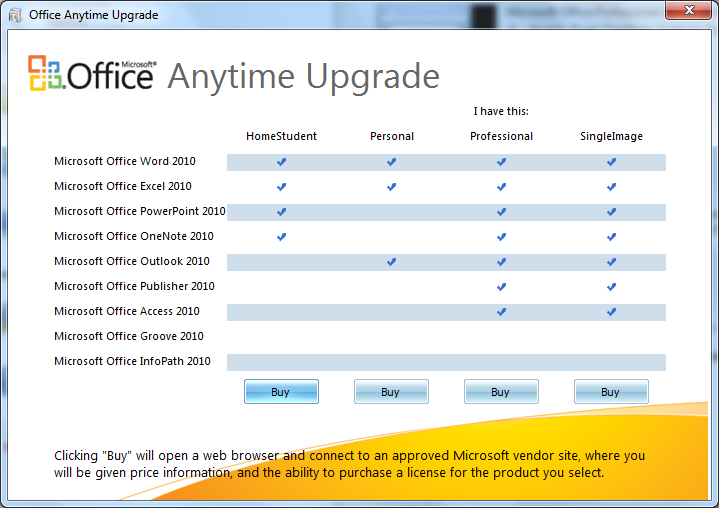Screen dimensions: 719x508
Task: Click Buy under the Personal column
Action: coord(391,392)
